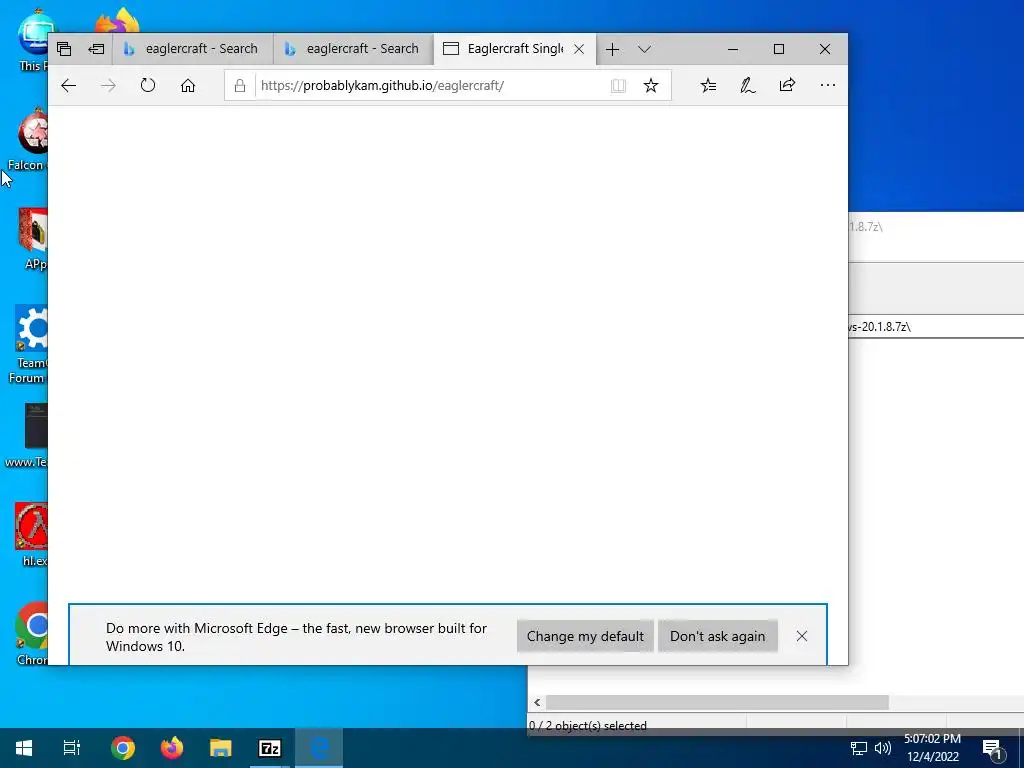Select the Chrome desktop shortcut icon
The height and width of the screenshot is (768, 1024).
point(31,633)
